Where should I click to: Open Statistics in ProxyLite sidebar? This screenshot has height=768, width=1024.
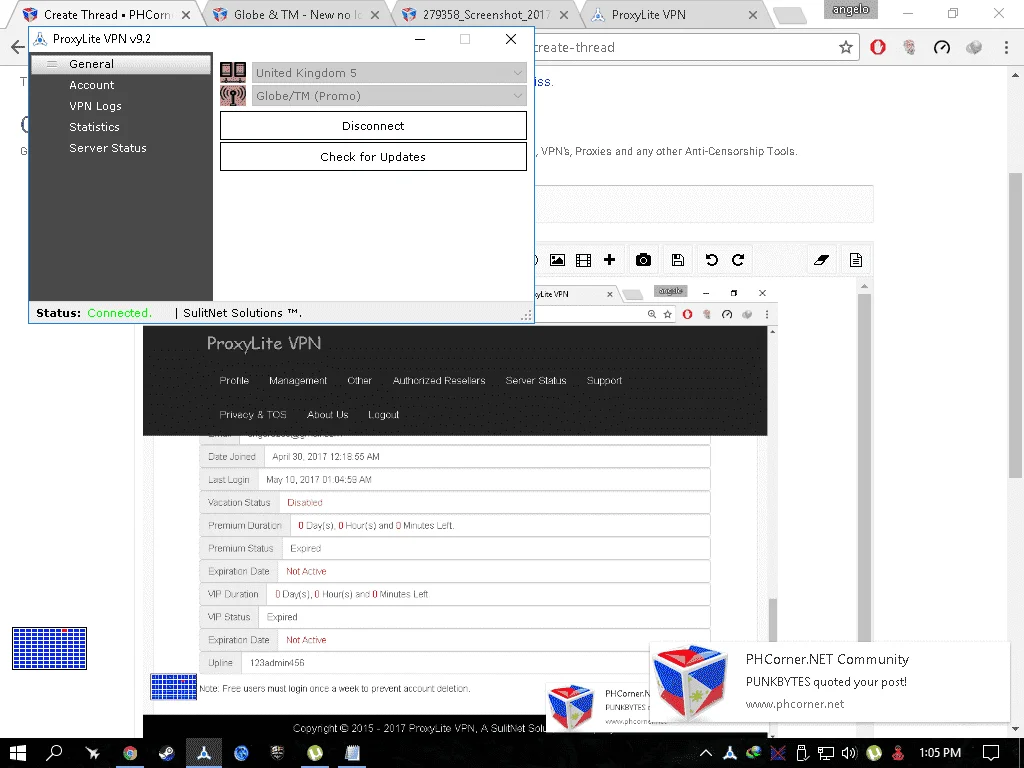94,127
